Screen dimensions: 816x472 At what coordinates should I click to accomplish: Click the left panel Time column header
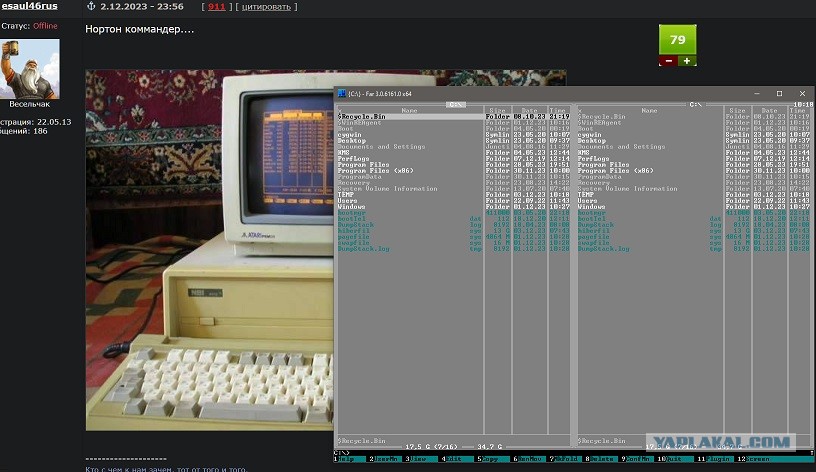(558, 110)
